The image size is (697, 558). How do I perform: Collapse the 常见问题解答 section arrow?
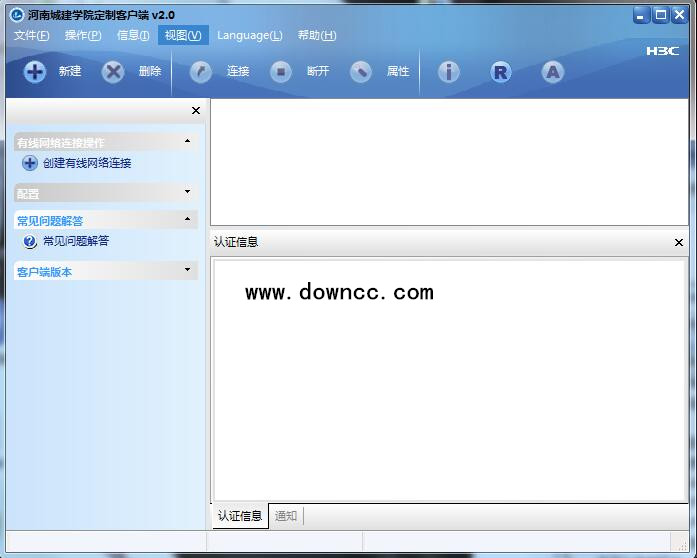tap(188, 219)
